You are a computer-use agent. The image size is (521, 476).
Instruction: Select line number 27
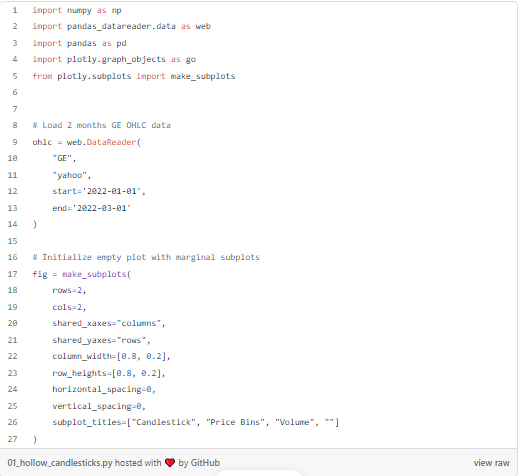tap(12, 439)
